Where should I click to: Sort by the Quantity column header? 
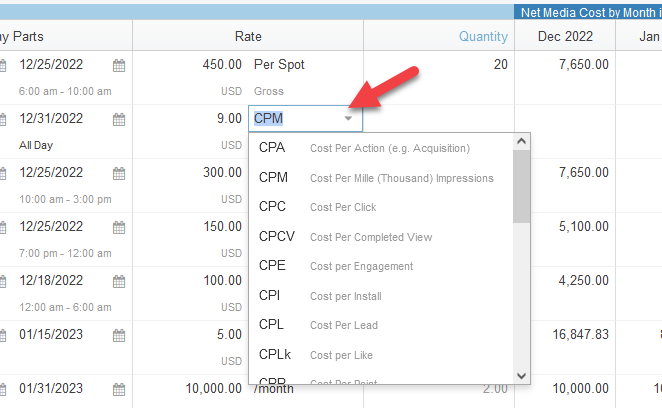[483, 36]
